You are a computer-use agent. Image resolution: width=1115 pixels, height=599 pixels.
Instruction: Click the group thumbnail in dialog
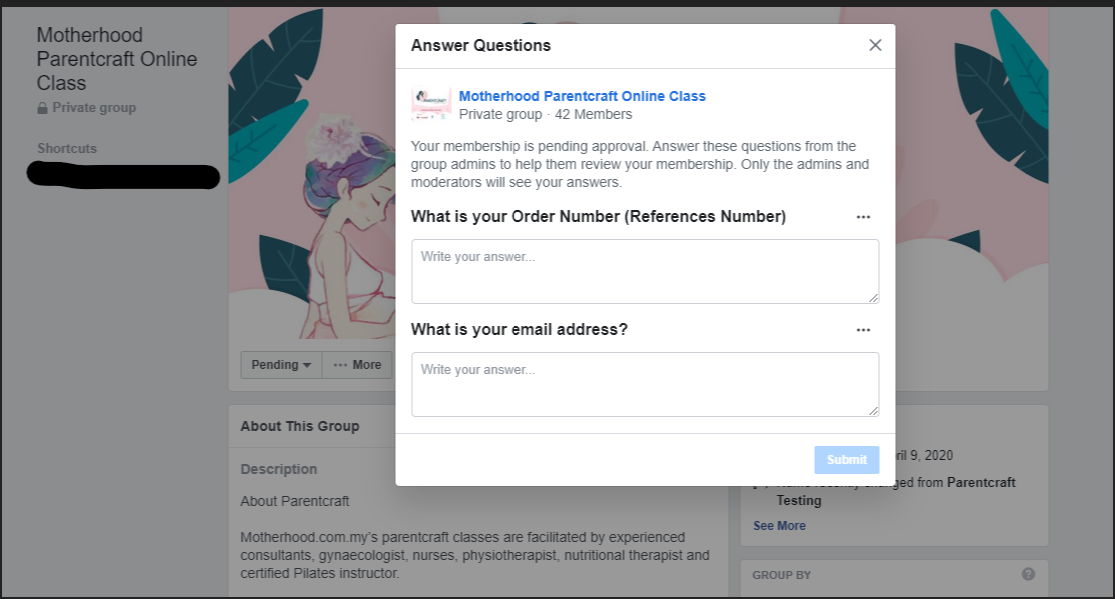tap(431, 104)
